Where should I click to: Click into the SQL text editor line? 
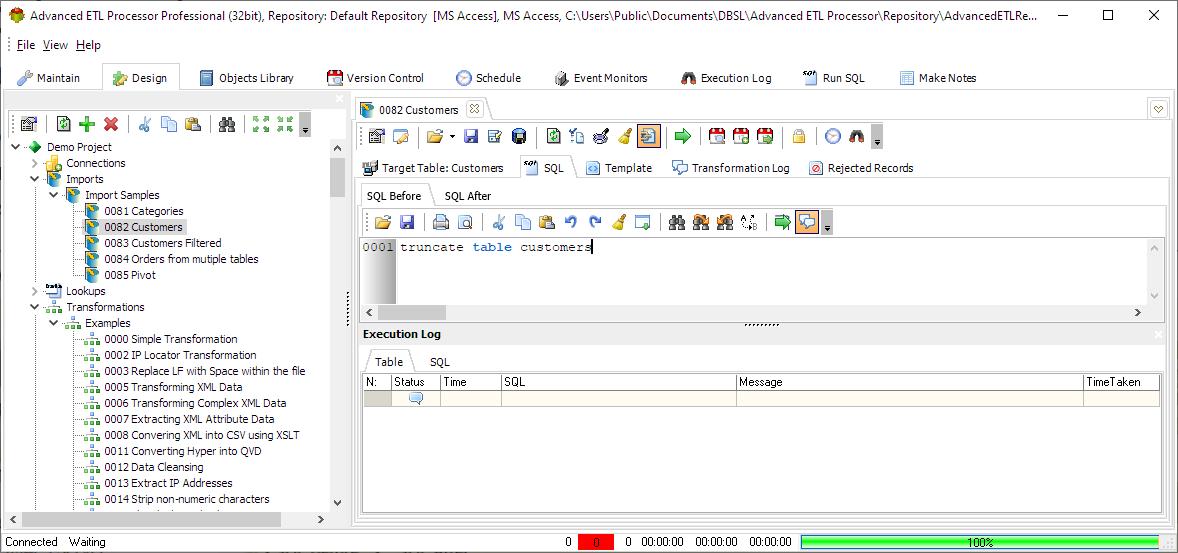(774, 247)
